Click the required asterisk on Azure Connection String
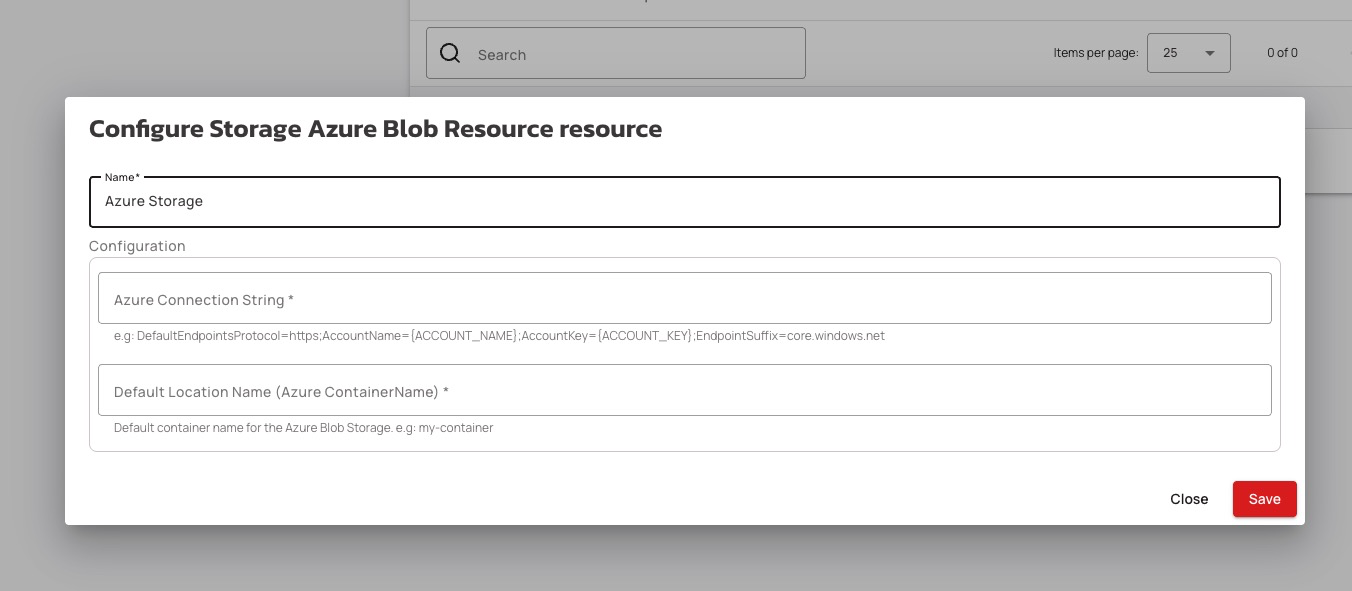The height and width of the screenshot is (591, 1352). (291, 300)
